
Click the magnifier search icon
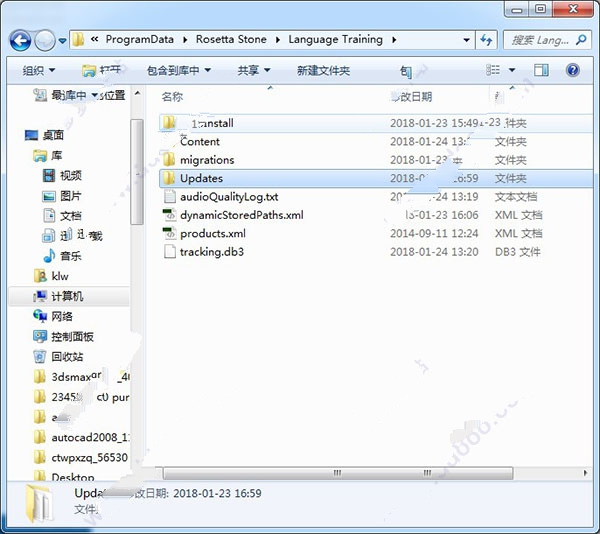click(581, 40)
